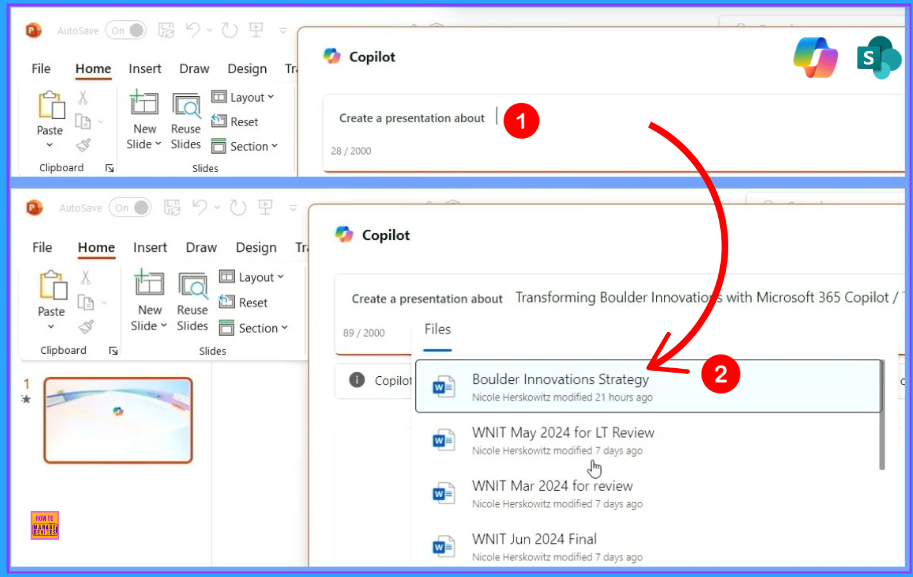
Task: Click Format Painter brush in top window
Action: tap(83, 144)
